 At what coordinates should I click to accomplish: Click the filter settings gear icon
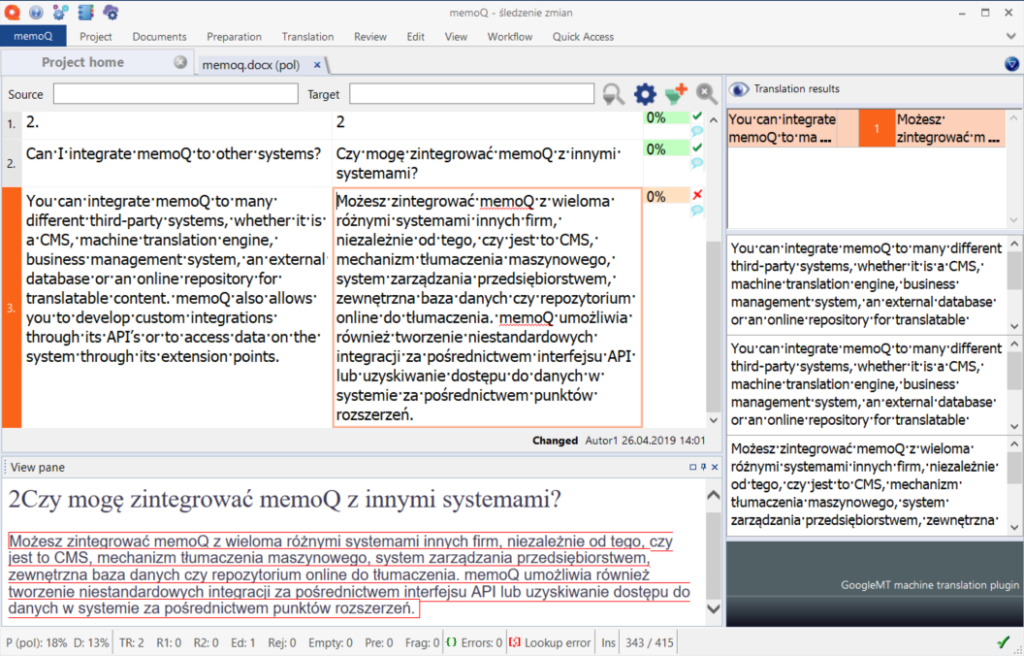tap(645, 94)
